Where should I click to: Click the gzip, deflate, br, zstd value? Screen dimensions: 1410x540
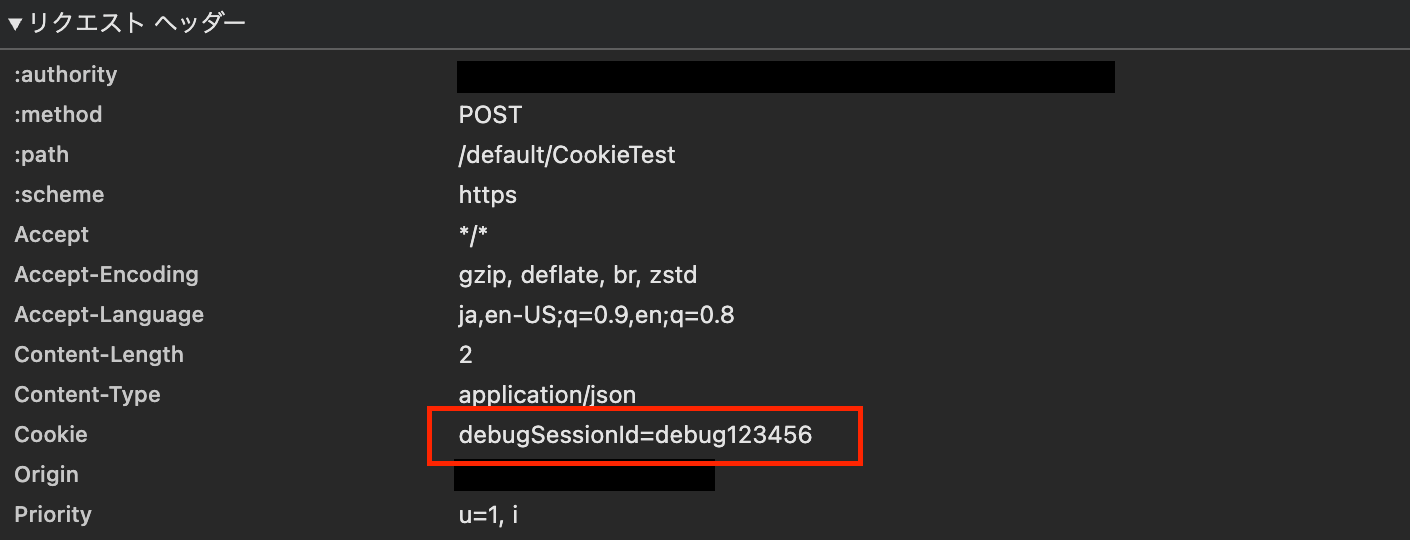(x=578, y=275)
